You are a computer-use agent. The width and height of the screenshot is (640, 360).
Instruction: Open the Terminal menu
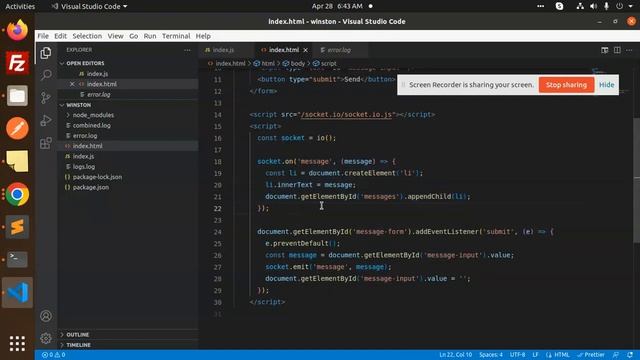point(176,36)
